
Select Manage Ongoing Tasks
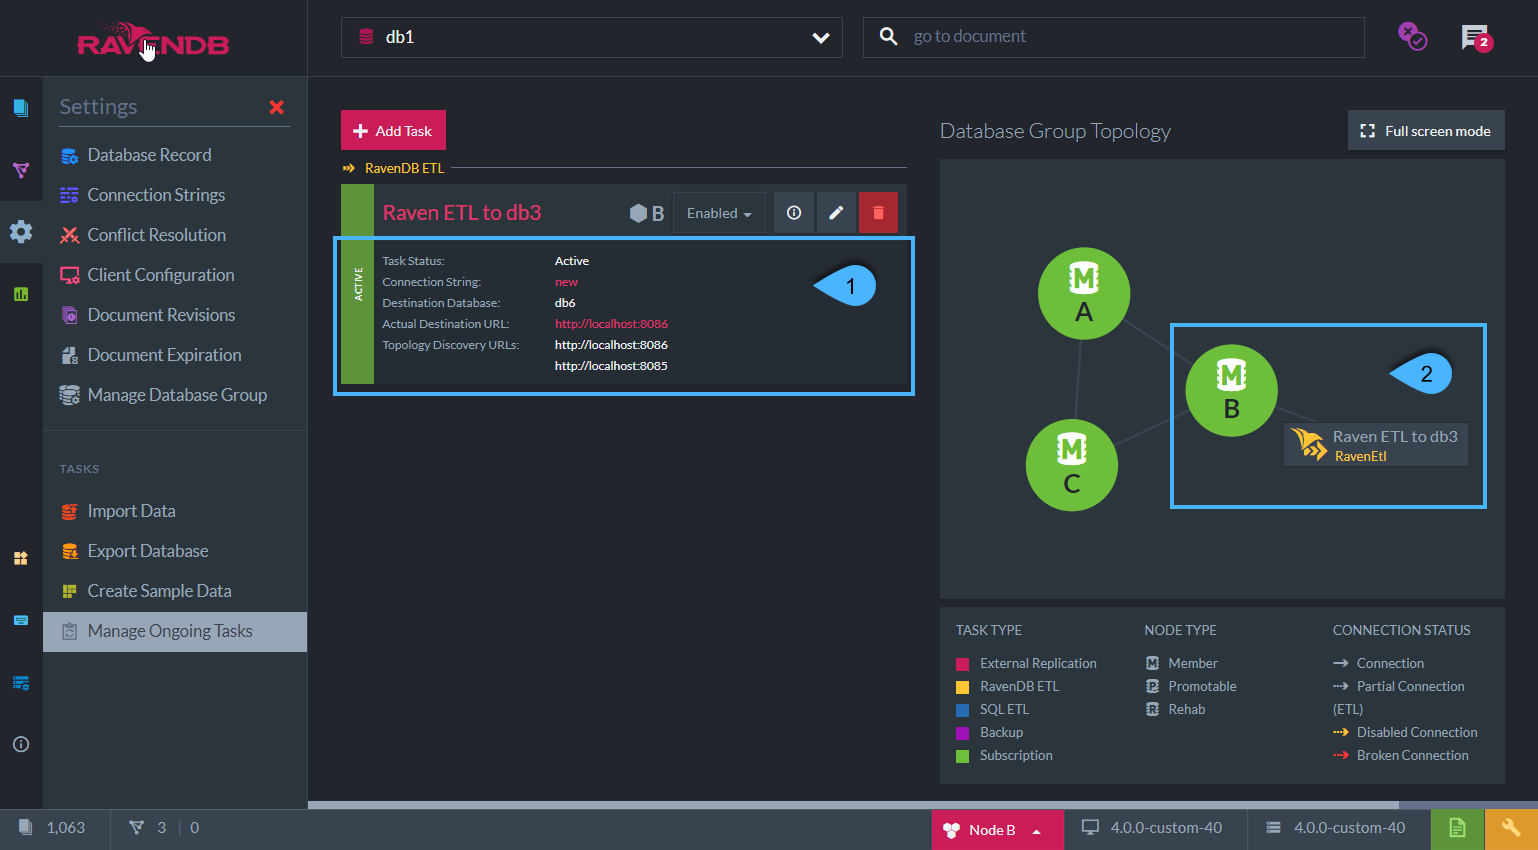[175, 631]
